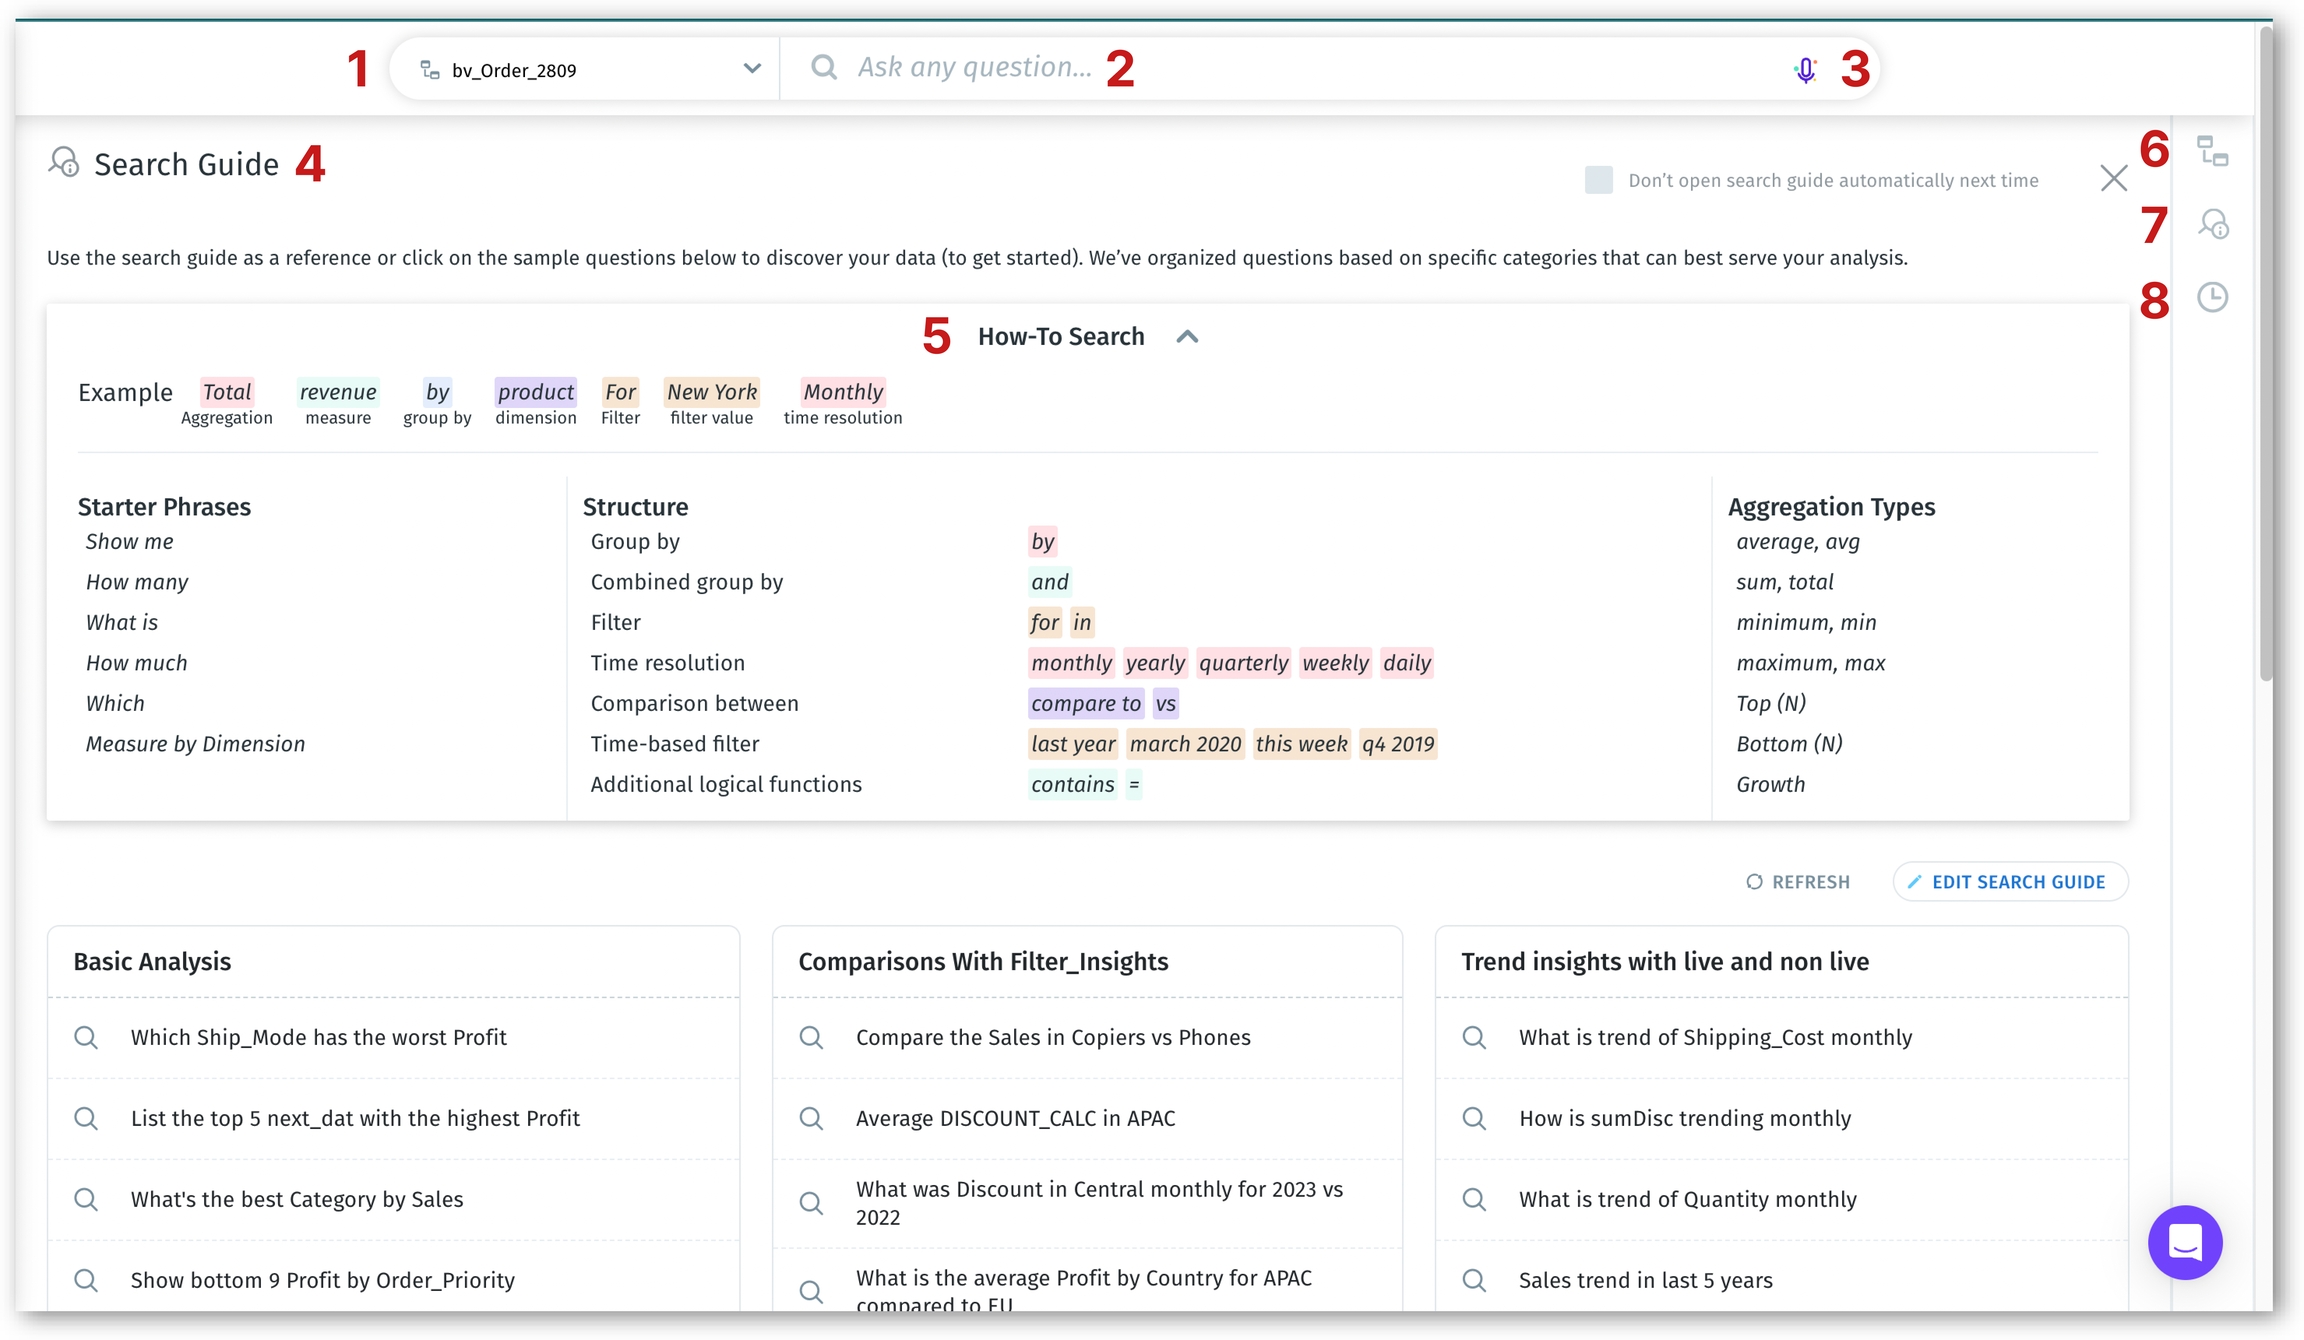
Task: Click magnifier icon in search bar
Action: click(824, 68)
